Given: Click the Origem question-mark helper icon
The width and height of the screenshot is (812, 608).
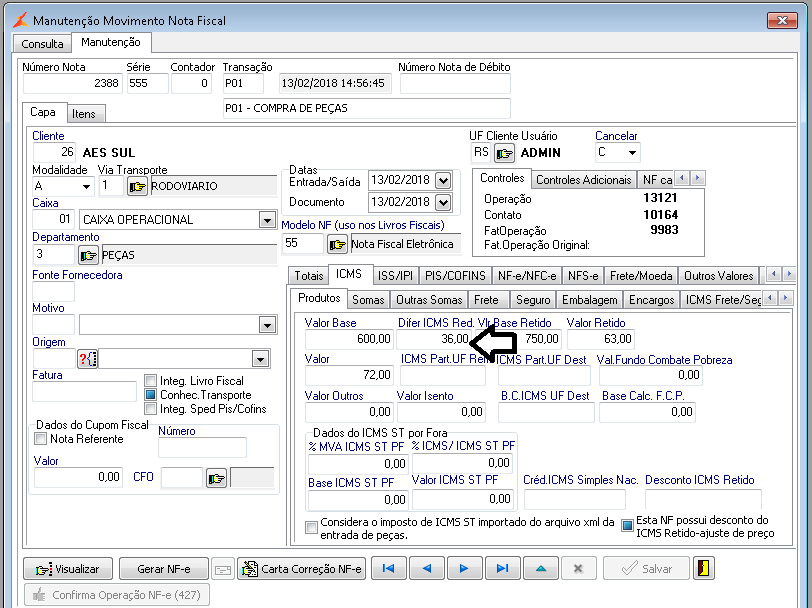Looking at the screenshot, I should tap(87, 359).
